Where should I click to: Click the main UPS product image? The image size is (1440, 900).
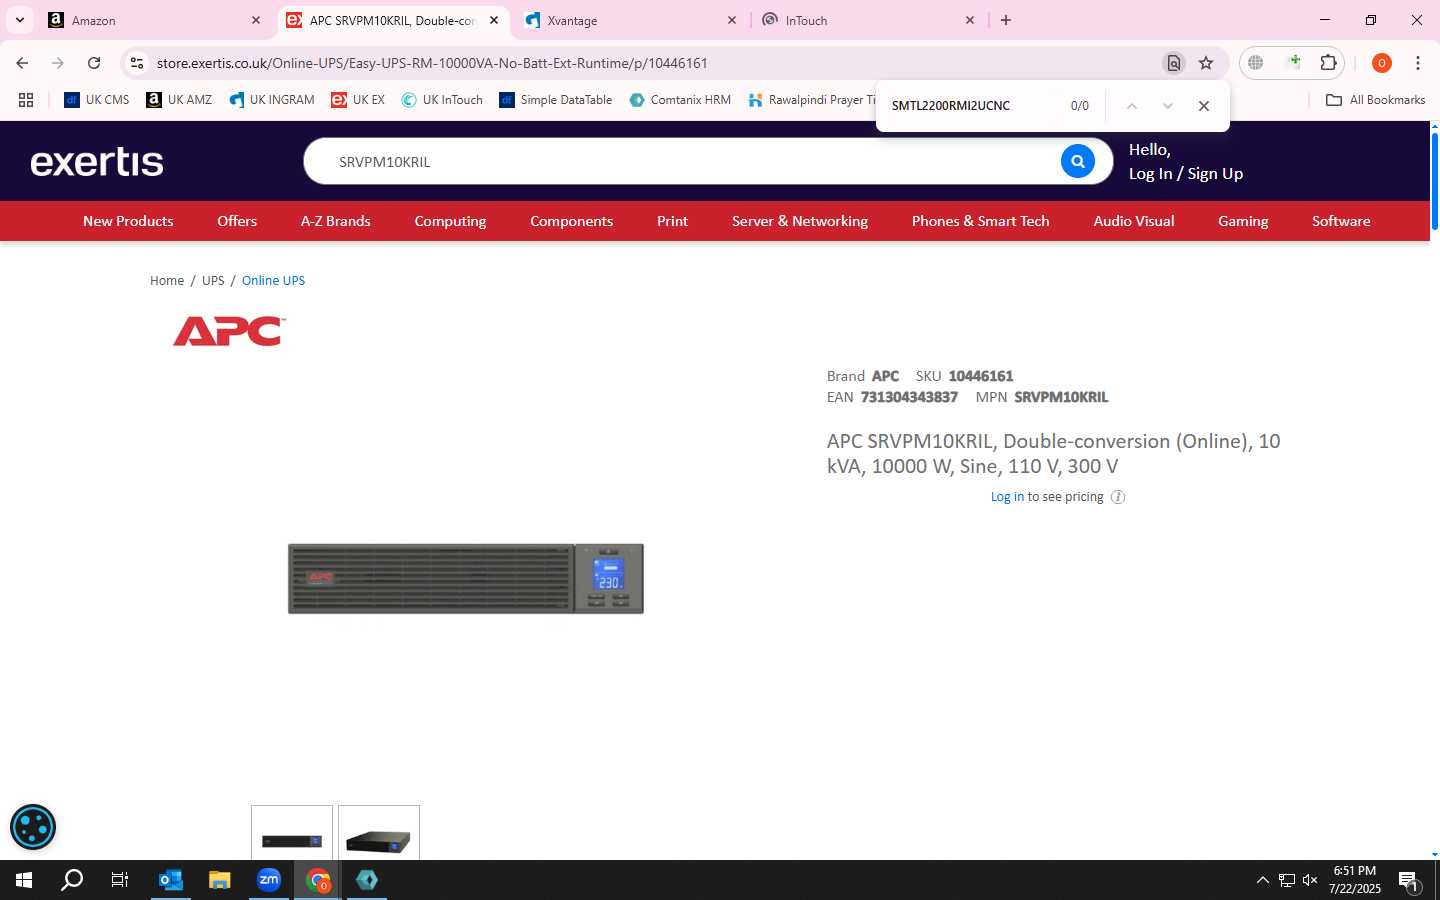[x=466, y=579]
